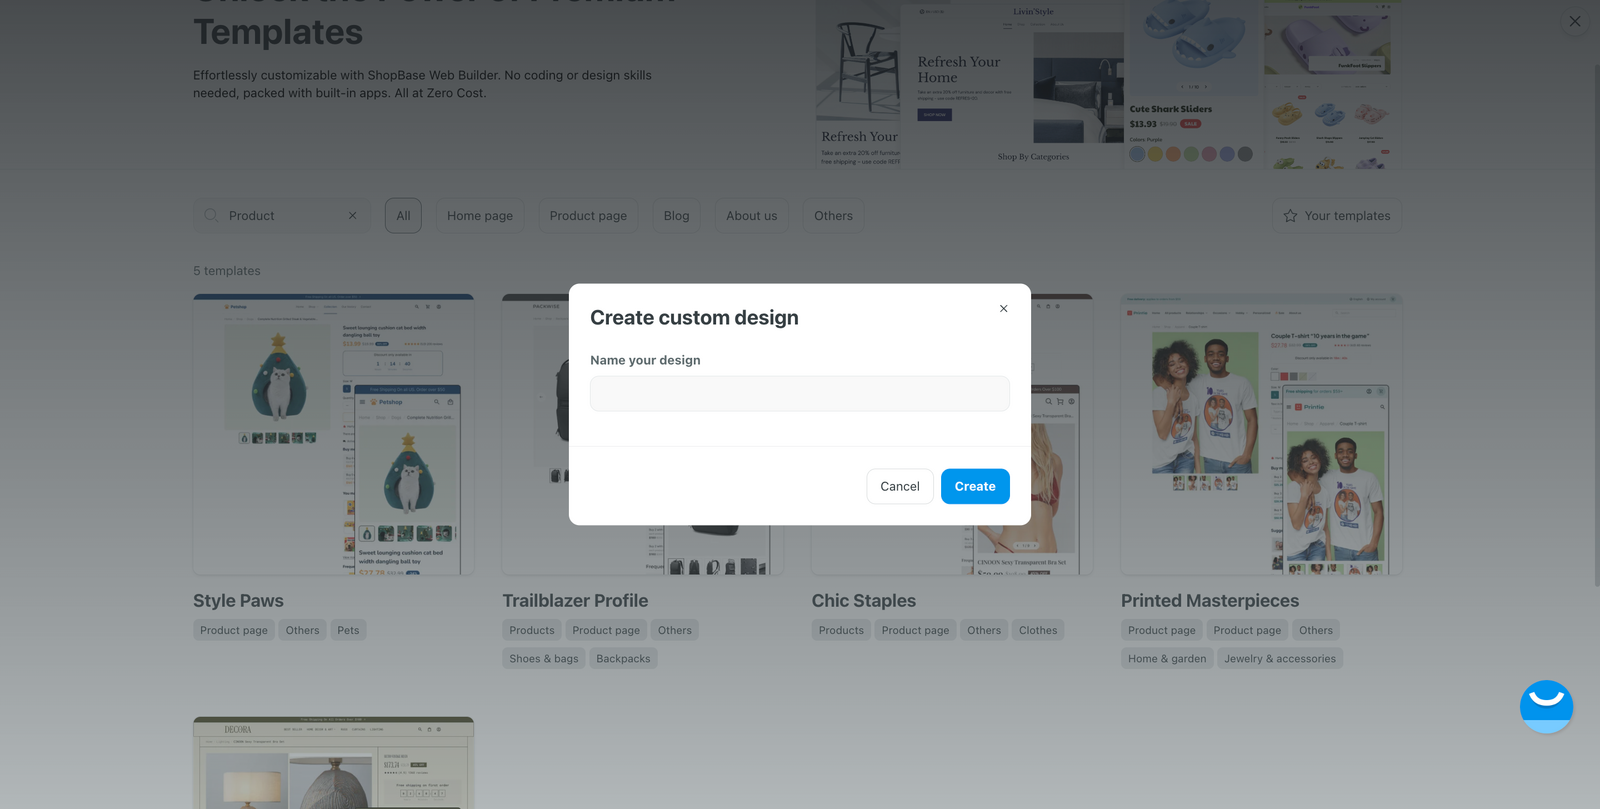
Task: Open the Style Paws template thumbnail
Action: 333,434
